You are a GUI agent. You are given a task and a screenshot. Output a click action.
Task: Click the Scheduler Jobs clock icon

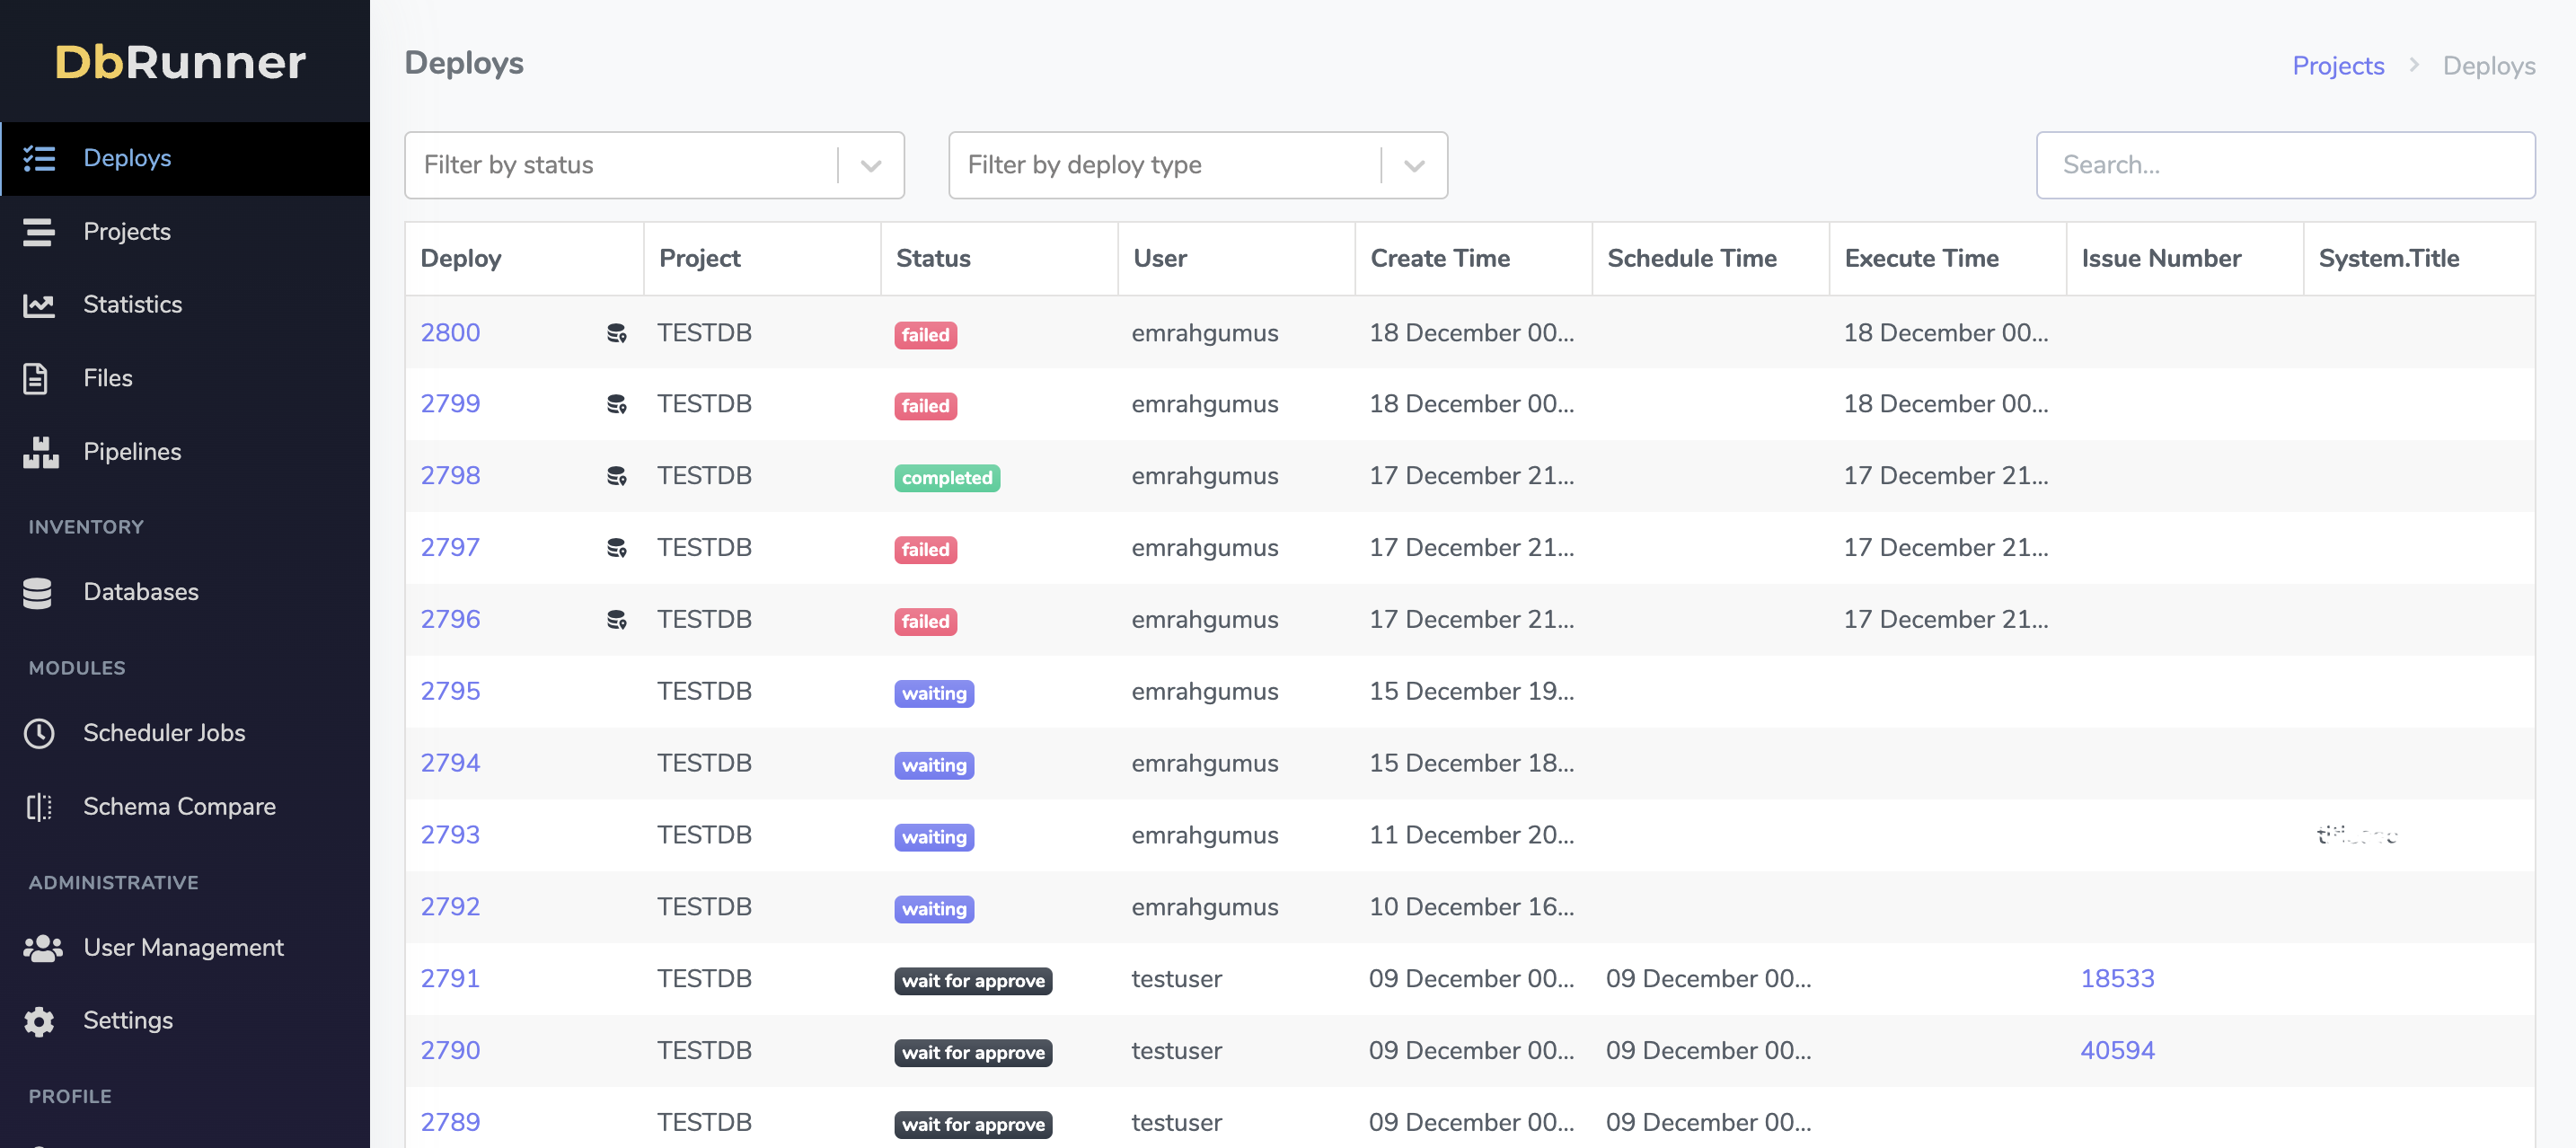point(39,733)
